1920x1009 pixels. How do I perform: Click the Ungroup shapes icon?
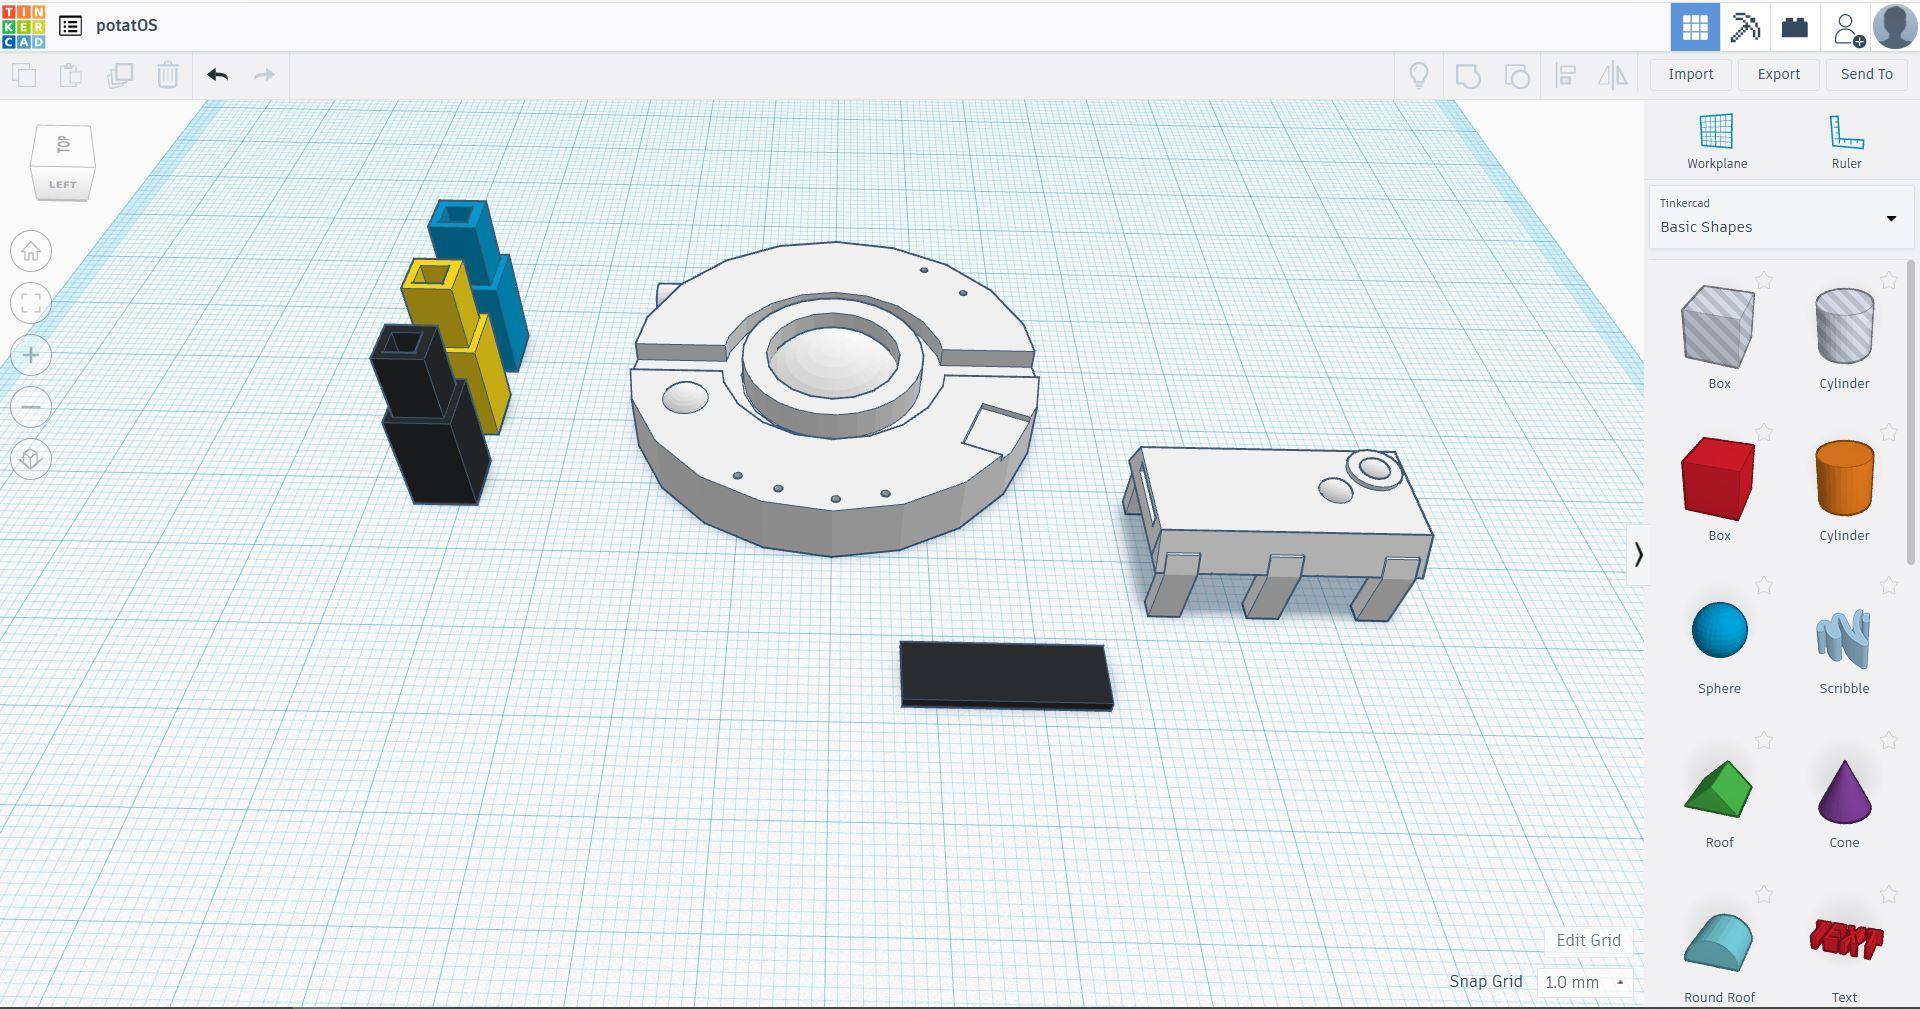(x=1517, y=75)
